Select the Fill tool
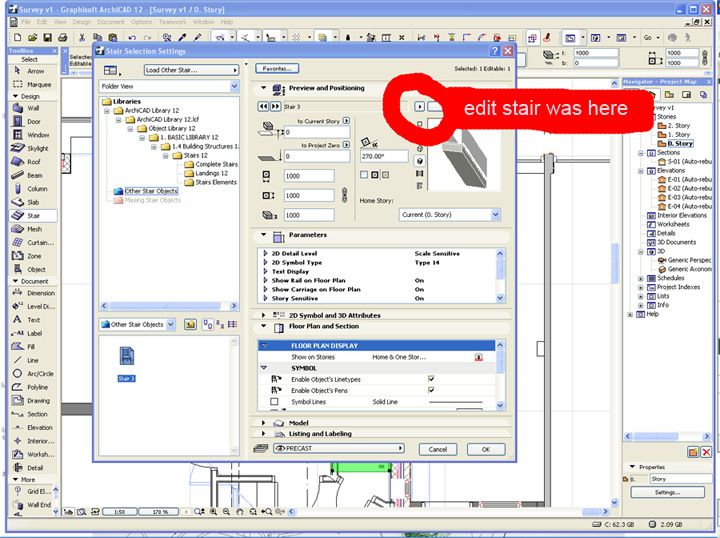This screenshot has height=538, width=720. click(33, 347)
